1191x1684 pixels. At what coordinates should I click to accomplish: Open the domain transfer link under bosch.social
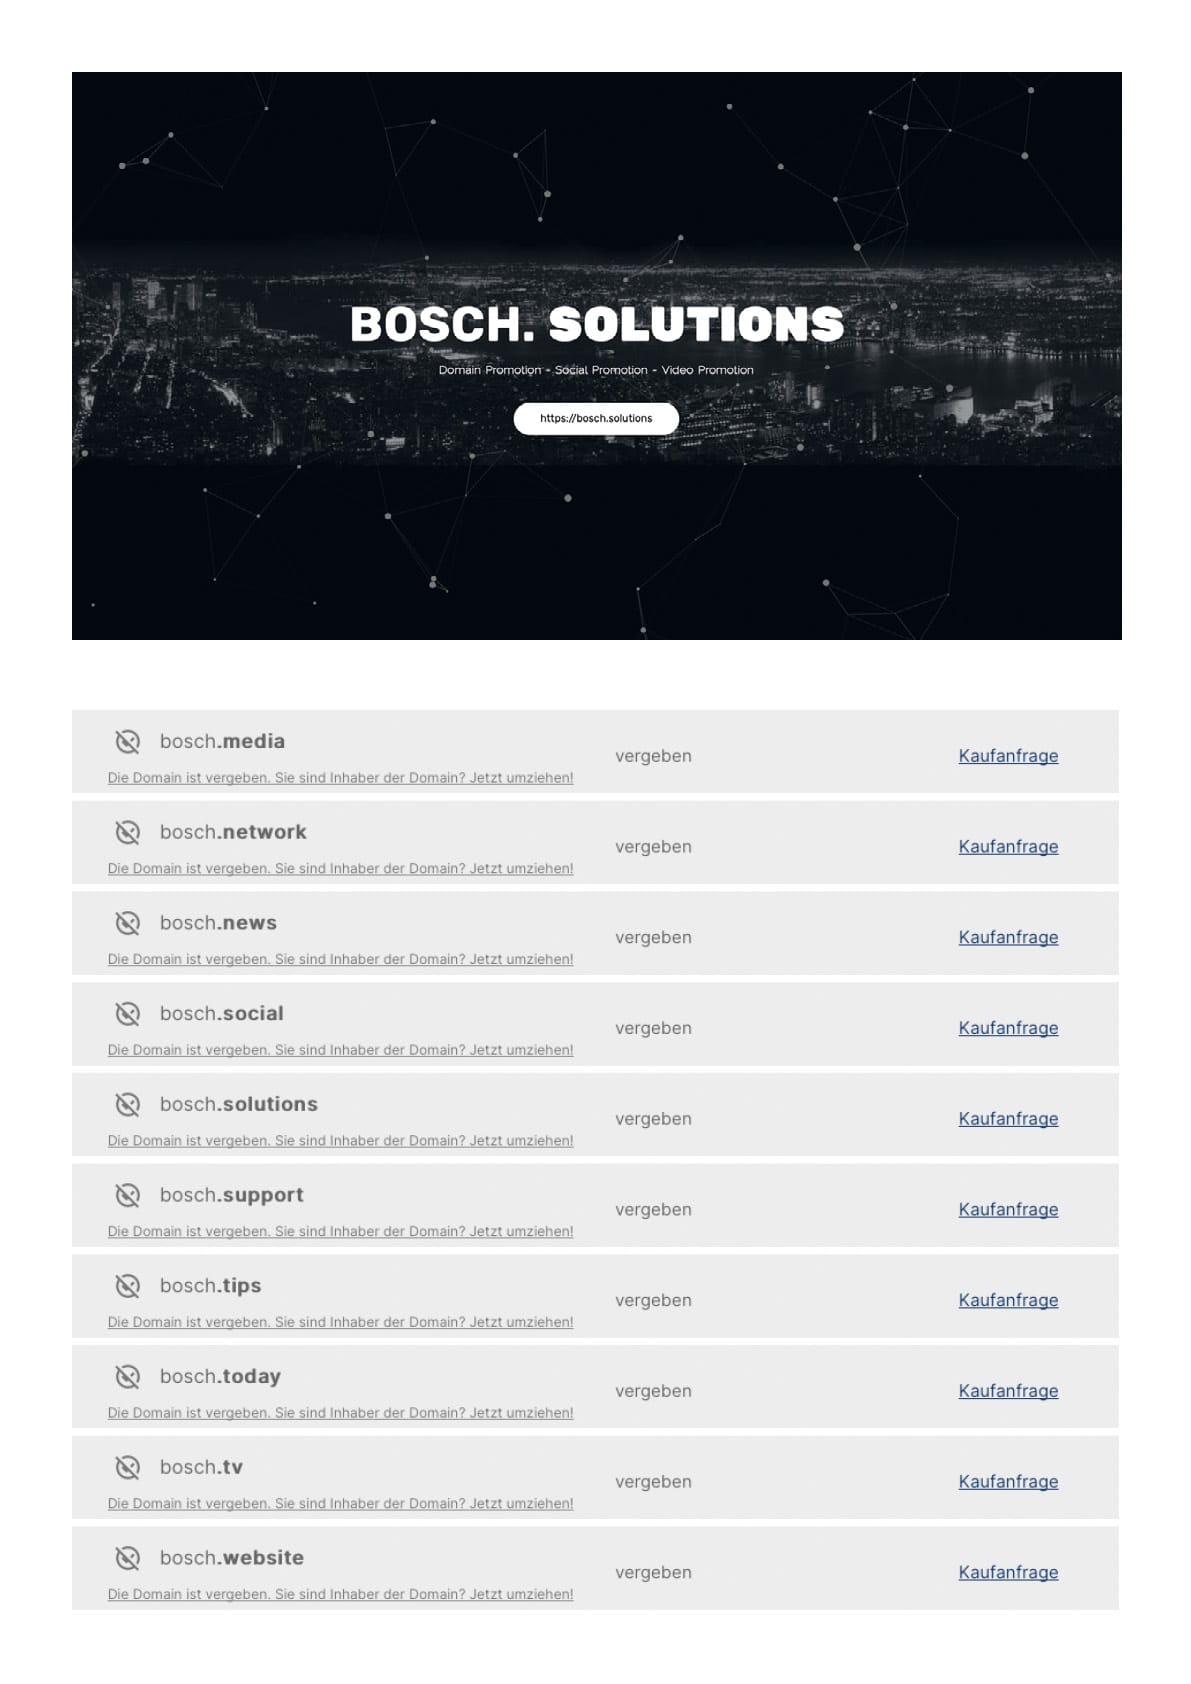(x=340, y=1050)
